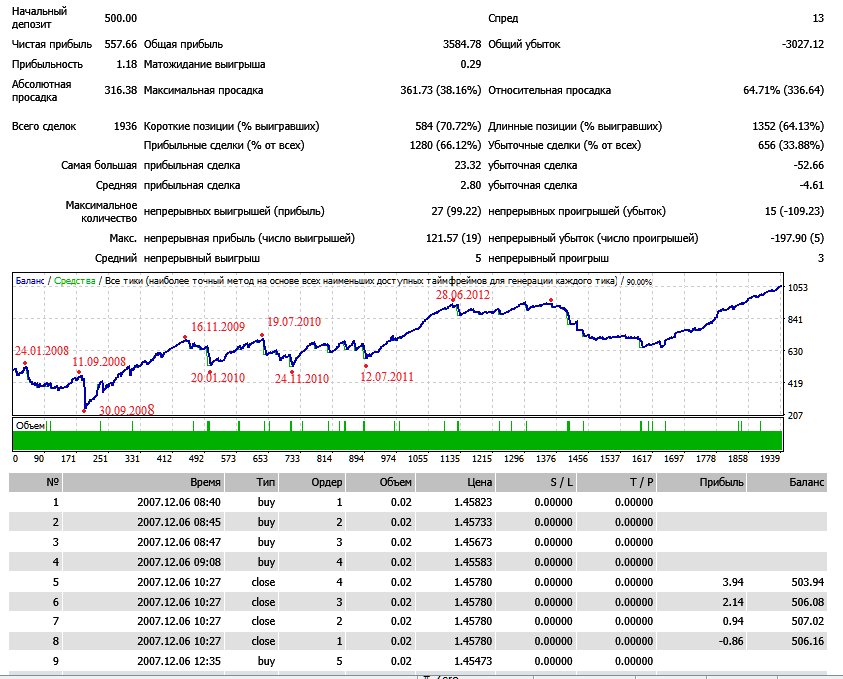Select max consecutive profit 121.57 (19)
This screenshot has height=679, width=843.
click(453, 238)
